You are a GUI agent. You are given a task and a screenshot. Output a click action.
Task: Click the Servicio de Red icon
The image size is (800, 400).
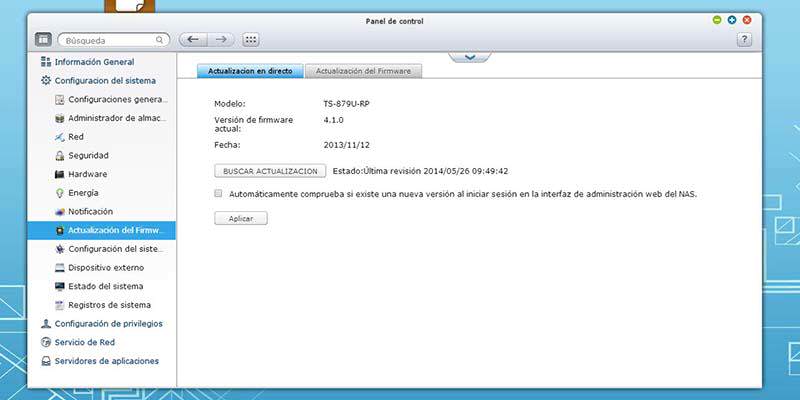pyautogui.click(x=46, y=342)
